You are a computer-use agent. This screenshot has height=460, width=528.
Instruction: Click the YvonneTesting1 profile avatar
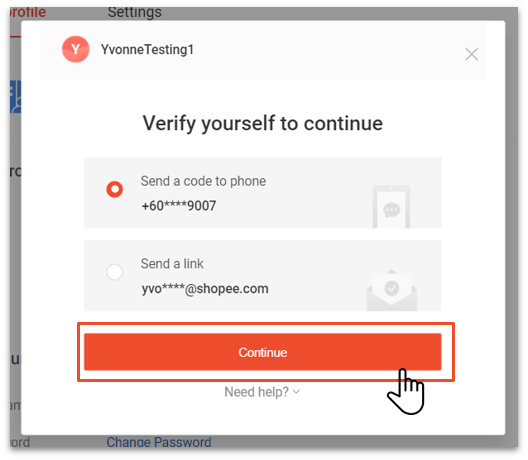pos(76,49)
